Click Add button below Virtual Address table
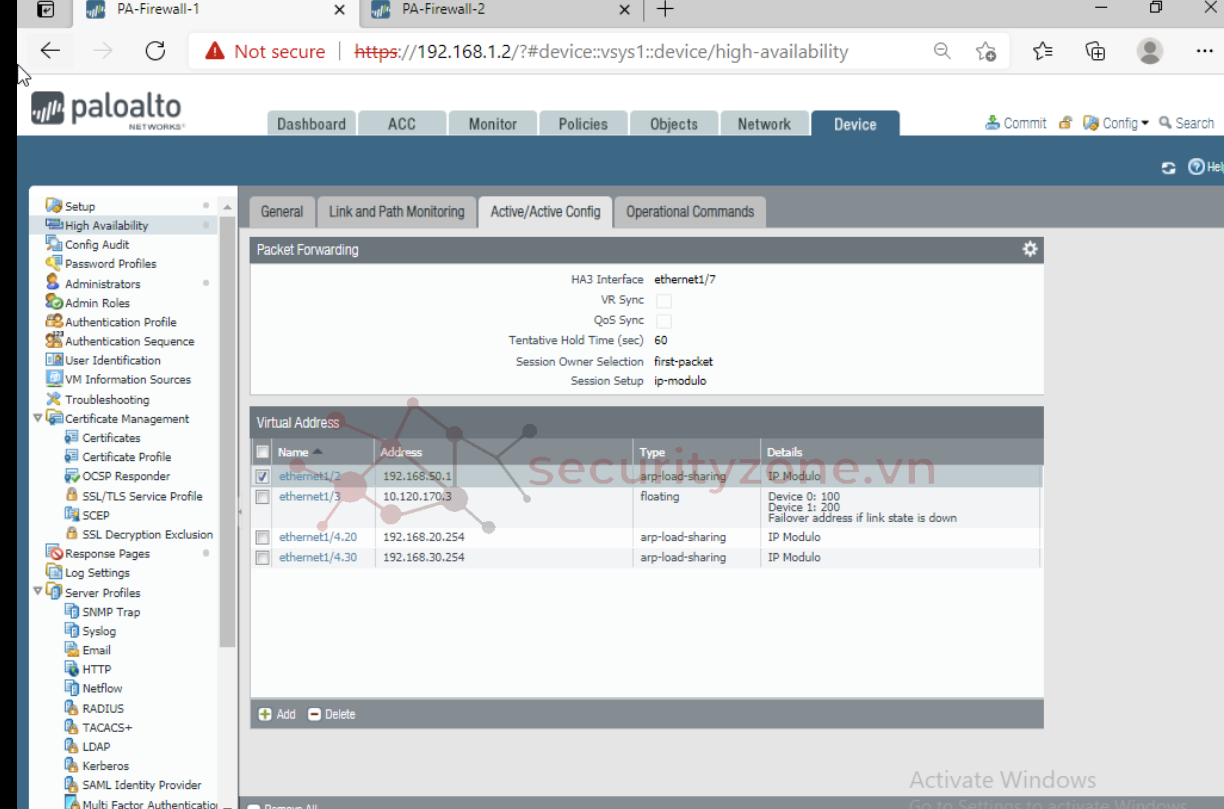1224x809 pixels. coord(277,714)
